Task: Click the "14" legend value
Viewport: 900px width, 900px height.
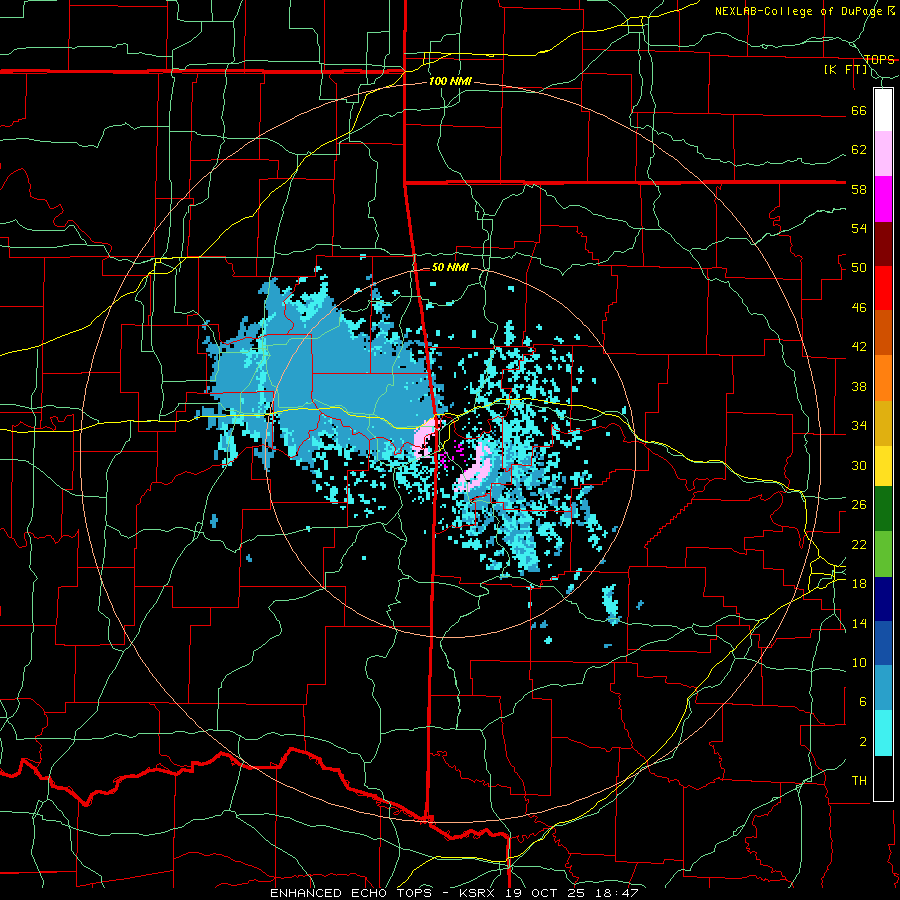Action: pos(859,623)
